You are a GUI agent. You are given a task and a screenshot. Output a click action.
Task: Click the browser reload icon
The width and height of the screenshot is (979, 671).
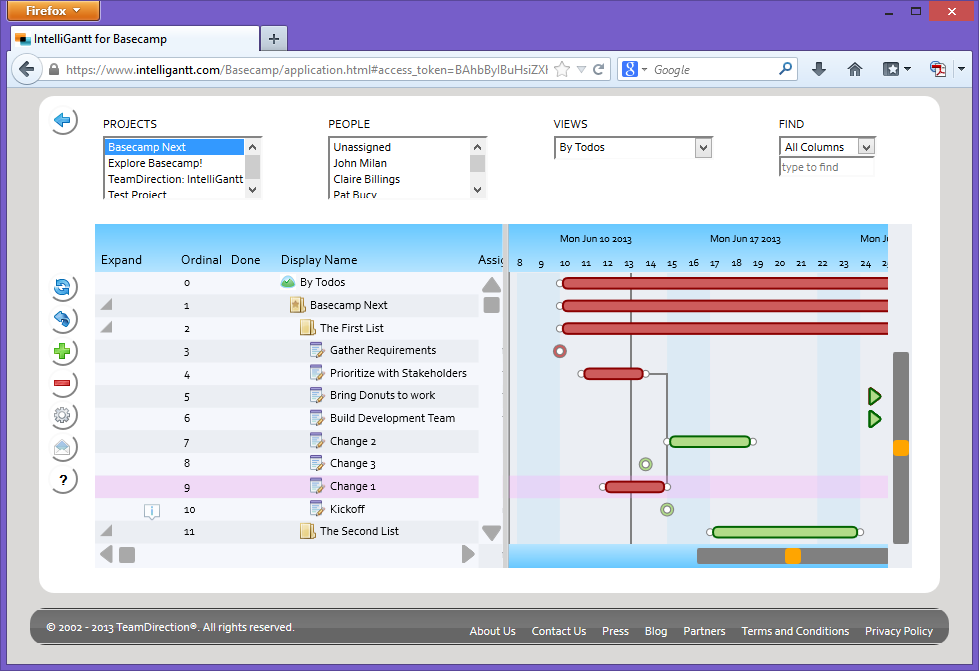[x=598, y=69]
